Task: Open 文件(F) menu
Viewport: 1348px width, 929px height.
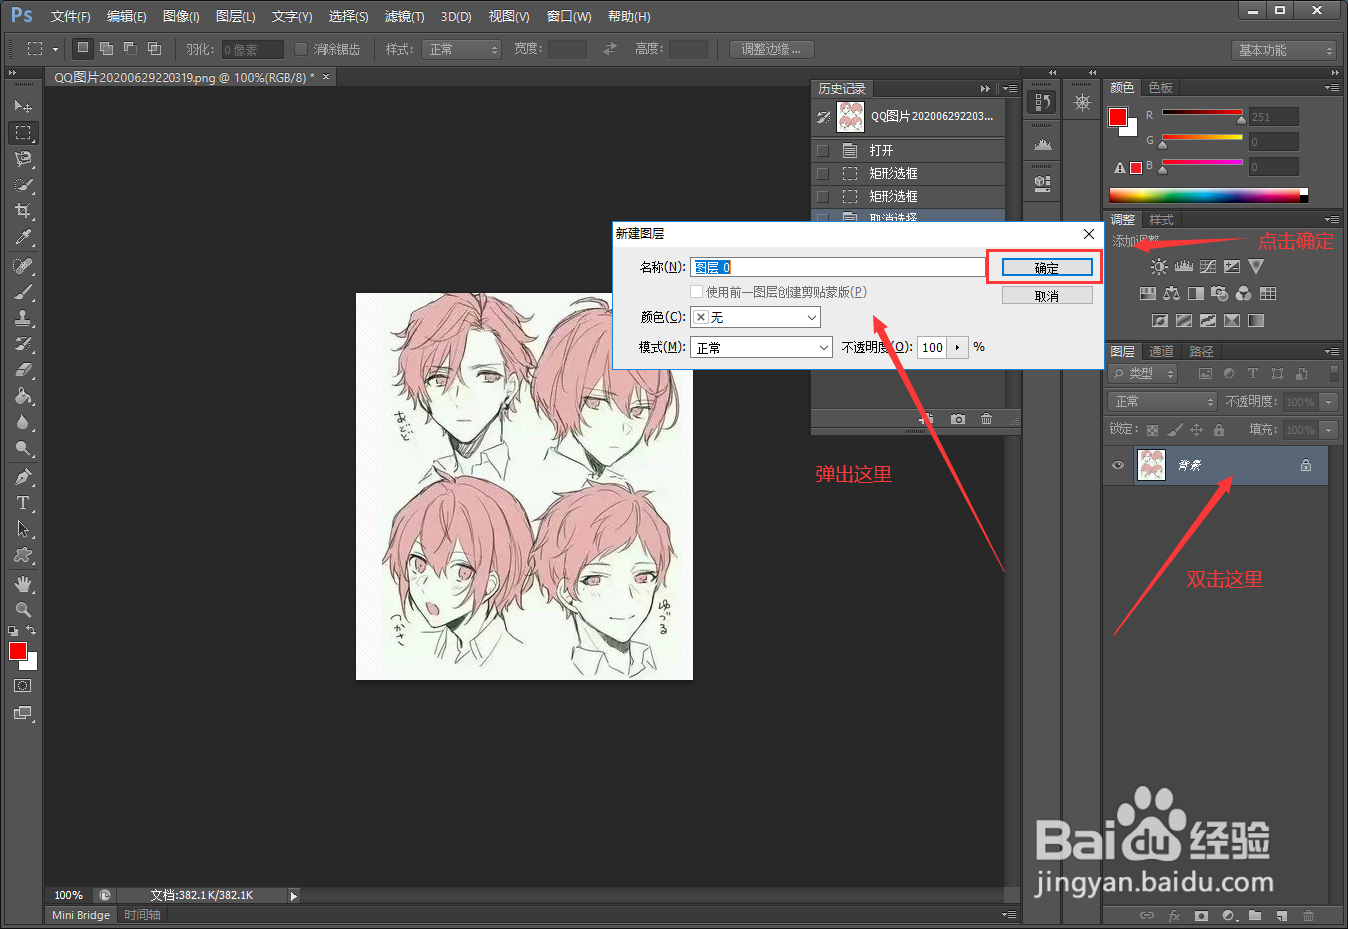Action: click(x=70, y=17)
